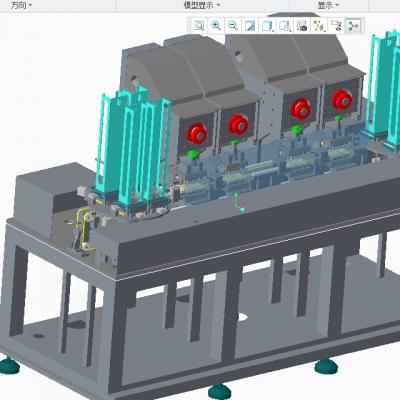Viewport: 400px width, 400px height.
Task: Click the Refit view icon
Action: (199, 26)
